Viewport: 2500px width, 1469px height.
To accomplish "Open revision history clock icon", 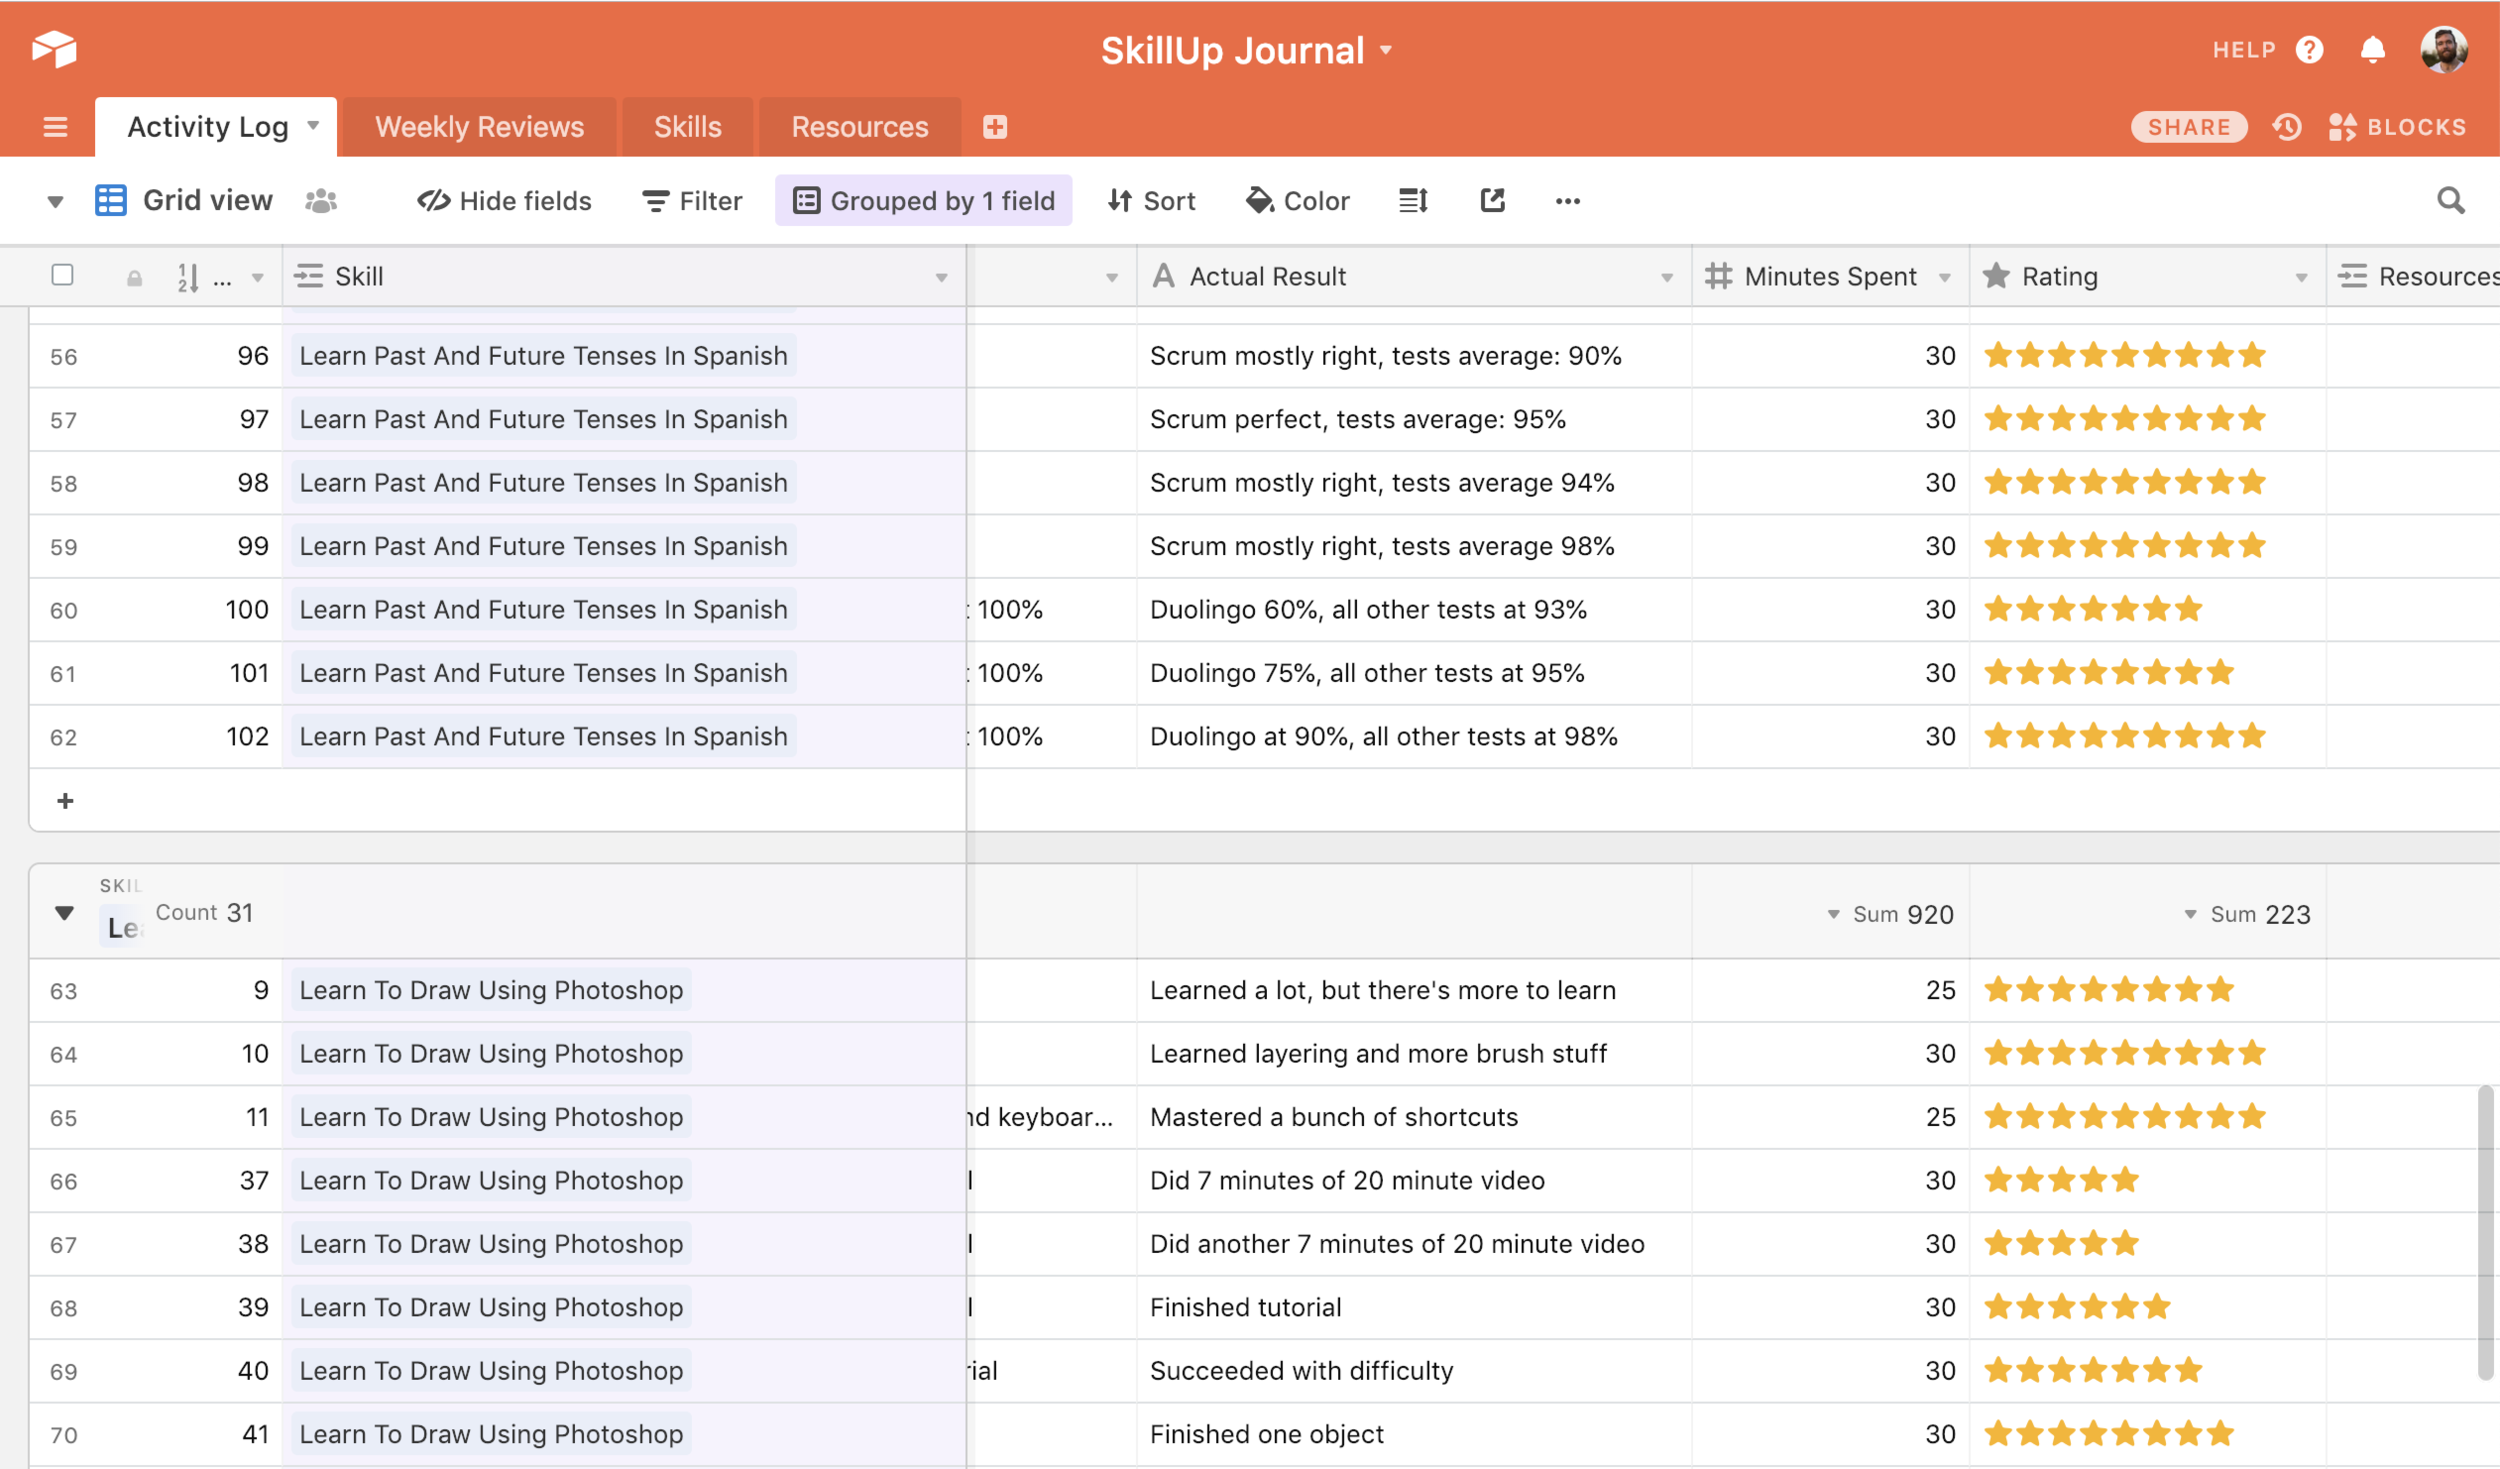I will tap(2287, 127).
